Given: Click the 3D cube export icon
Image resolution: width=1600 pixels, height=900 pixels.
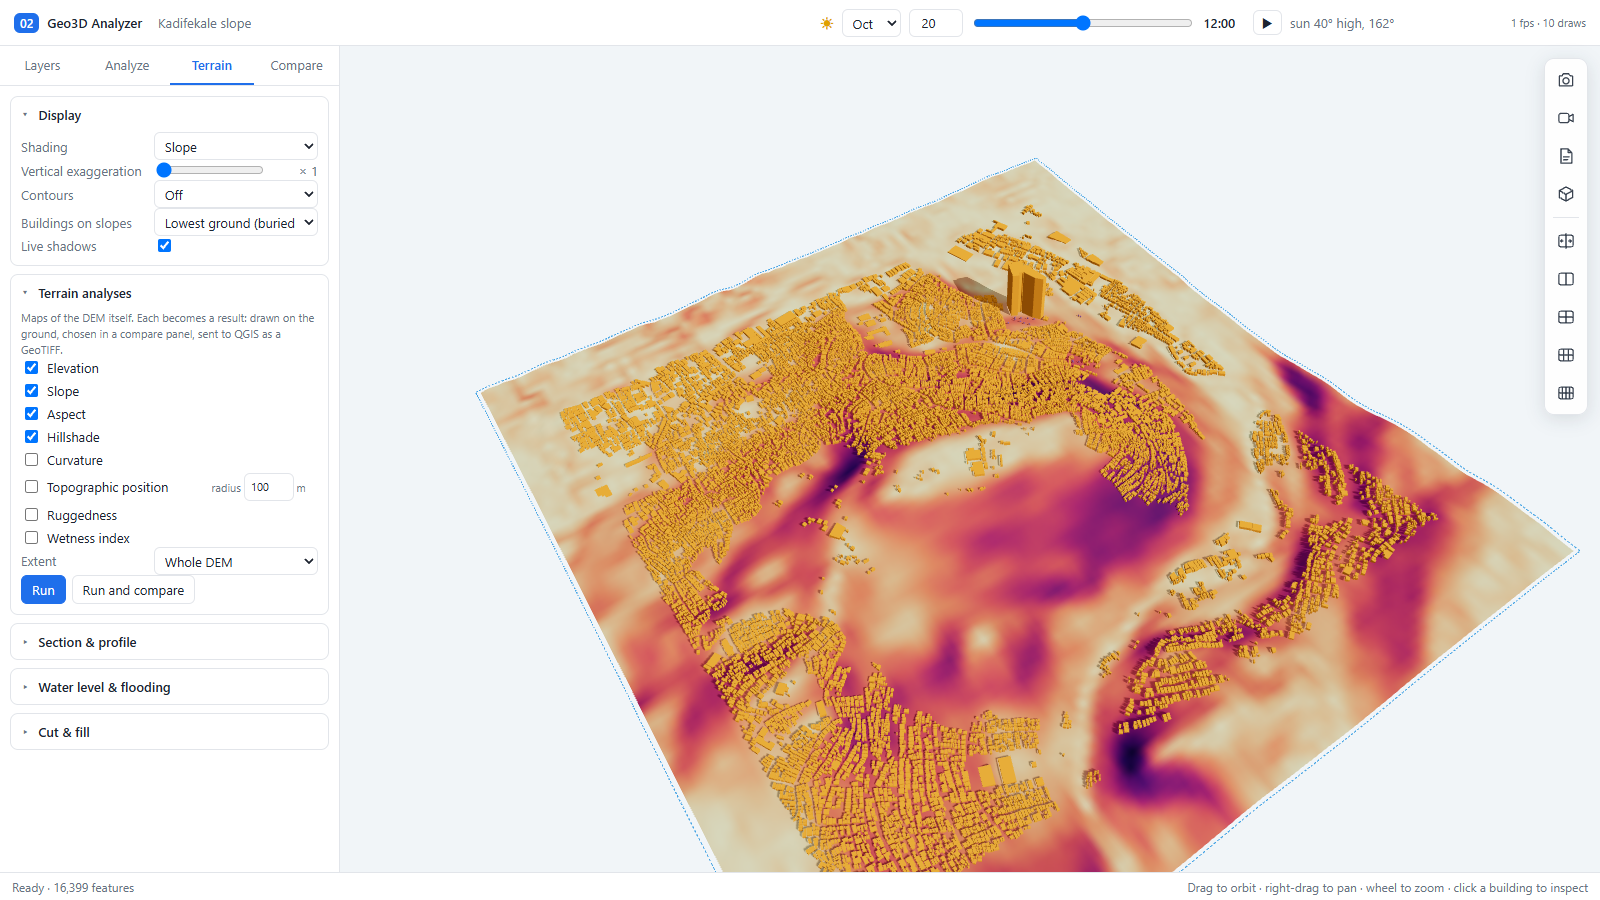Looking at the screenshot, I should pyautogui.click(x=1566, y=194).
